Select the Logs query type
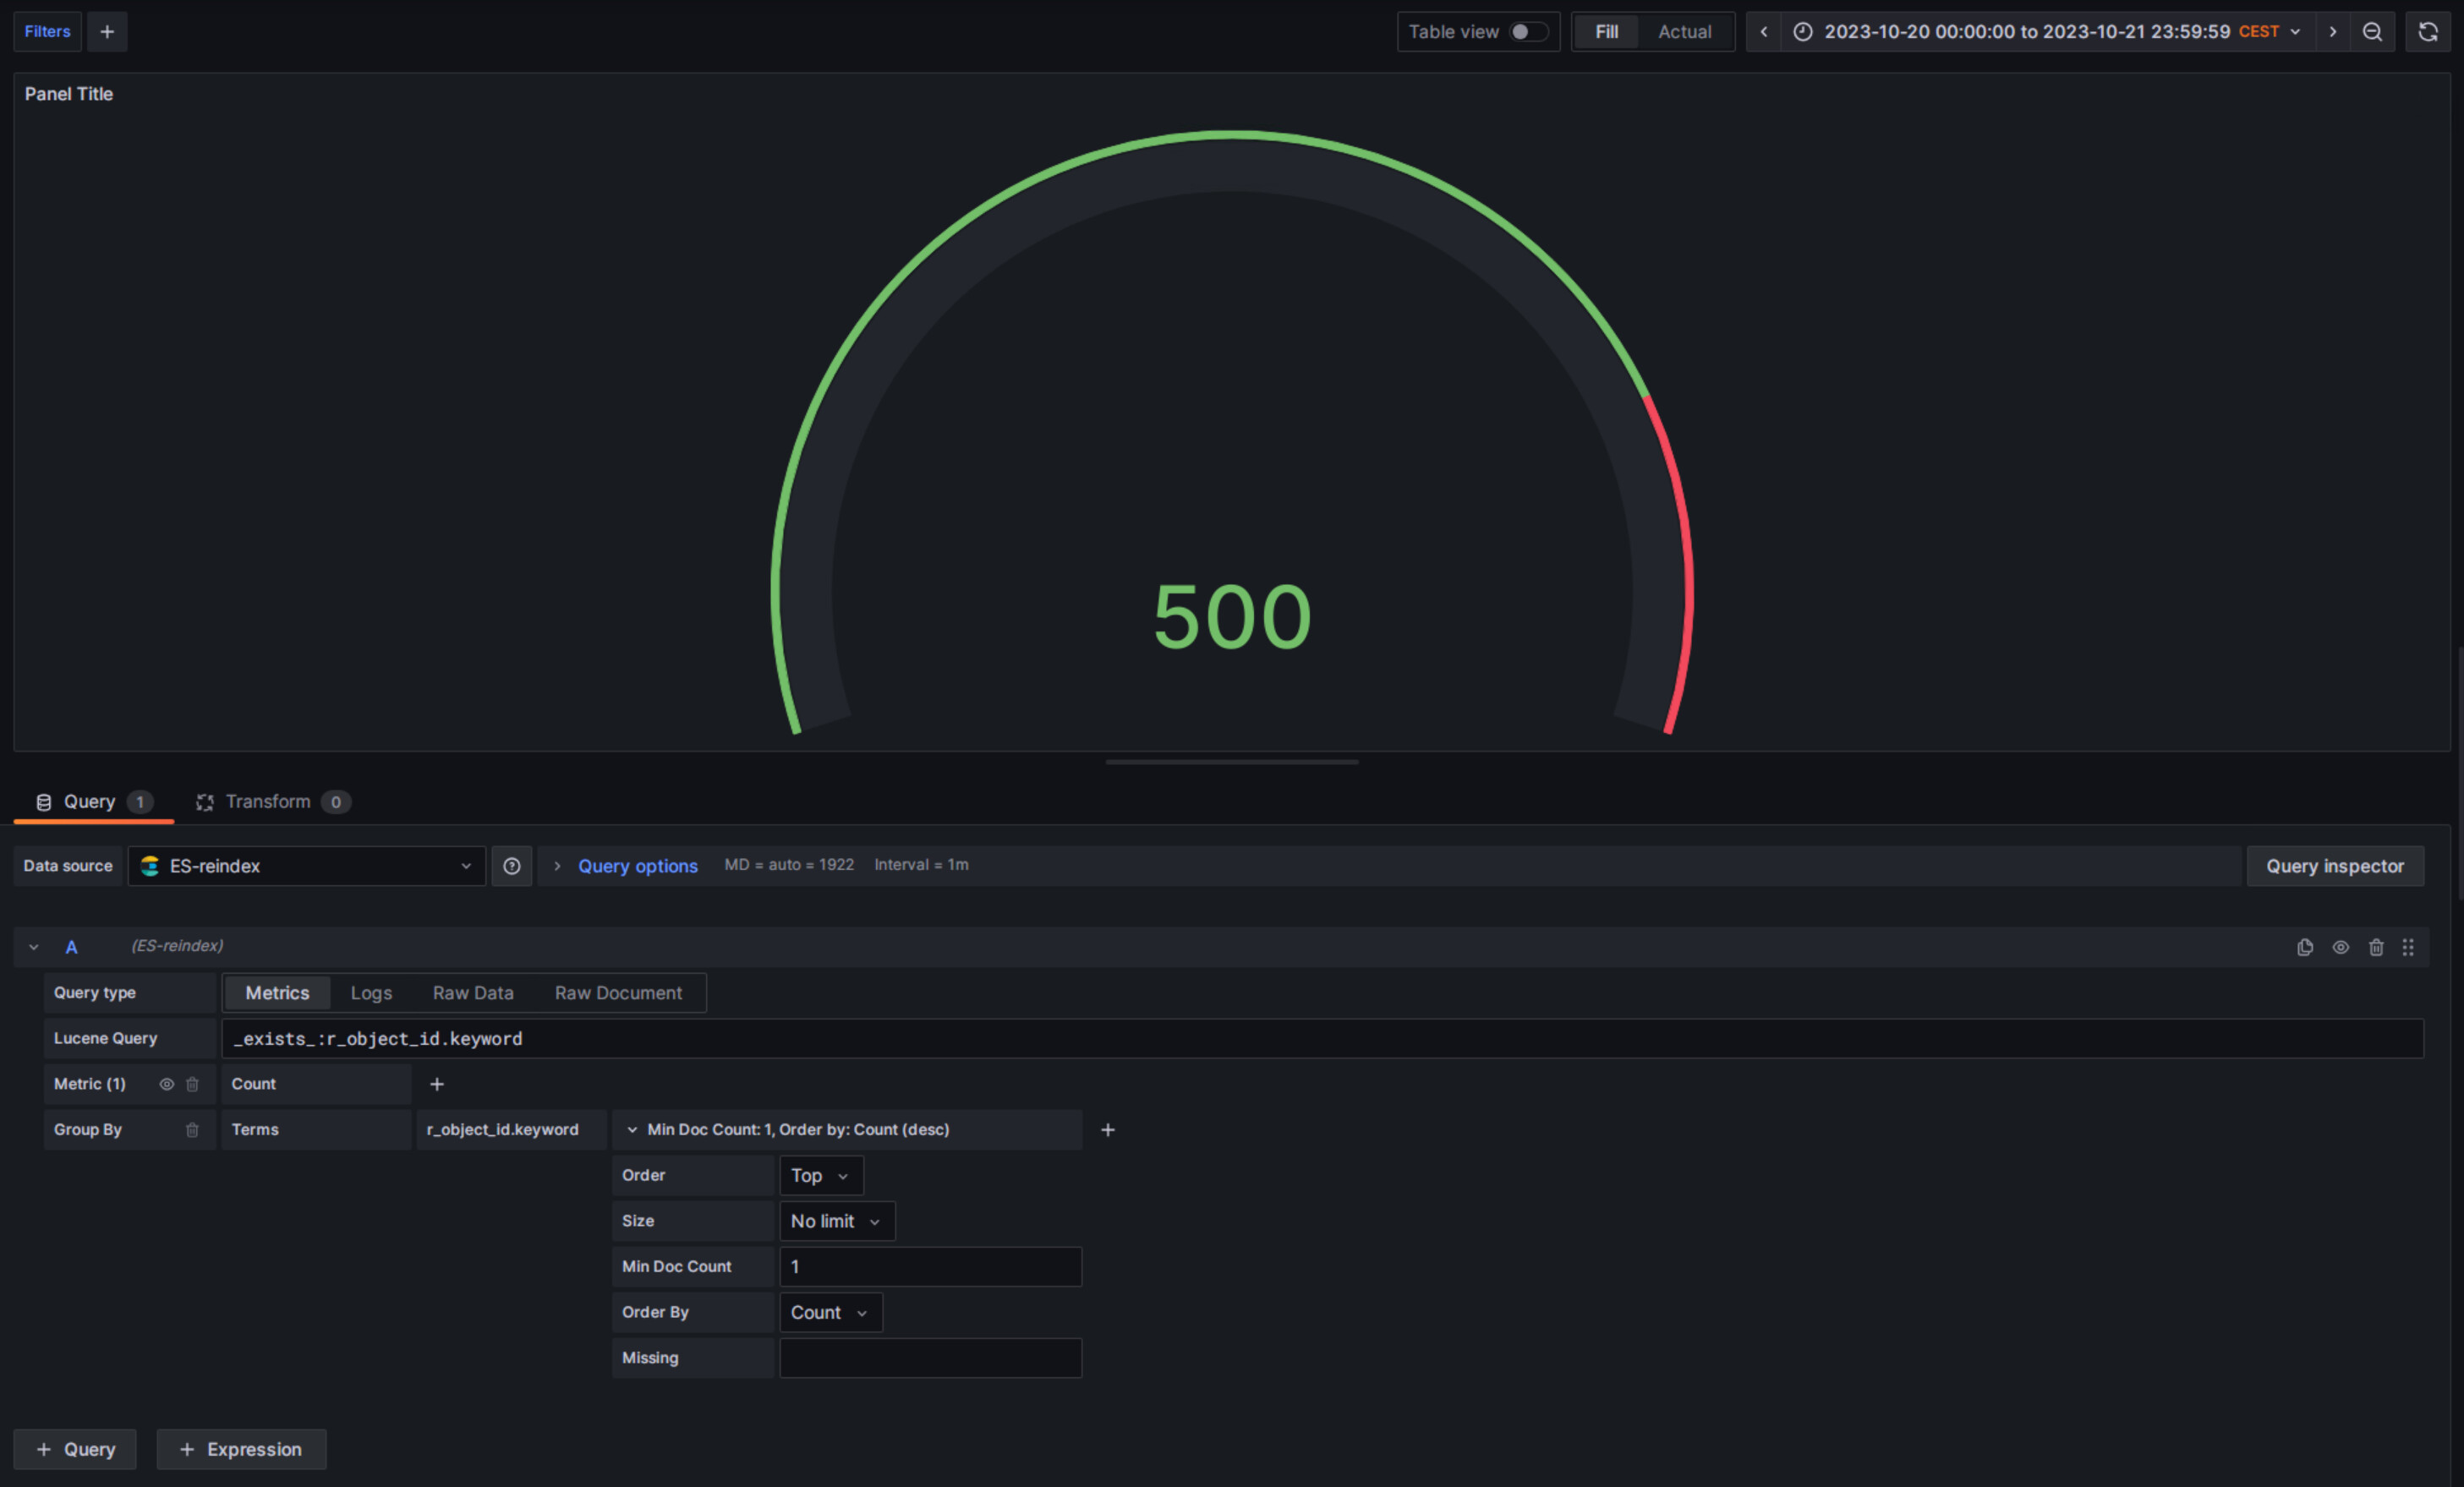The width and height of the screenshot is (2464, 1487). point(371,992)
